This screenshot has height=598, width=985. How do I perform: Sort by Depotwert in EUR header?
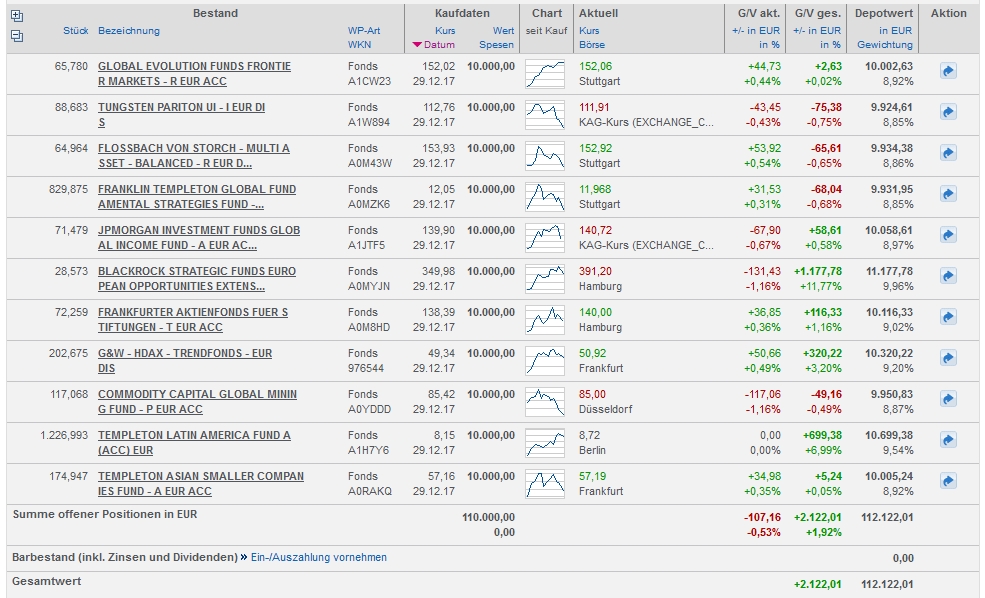tap(896, 30)
